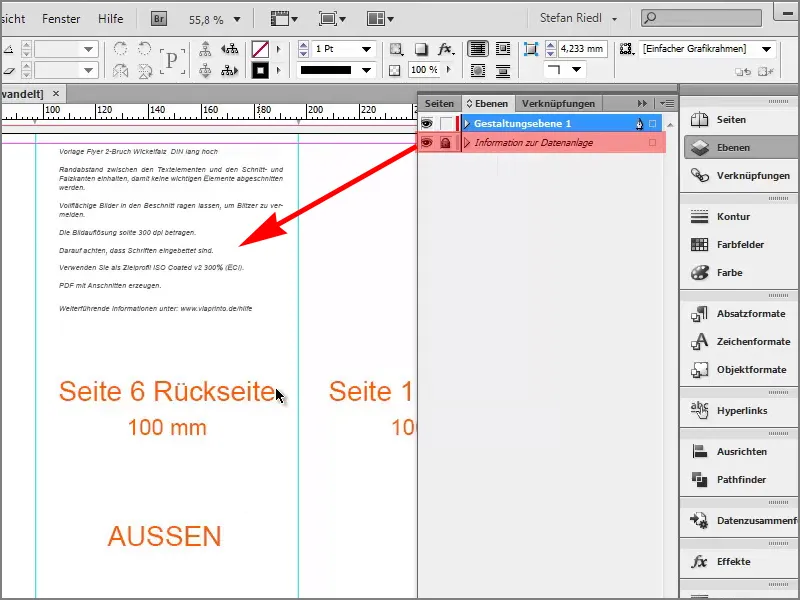
Task: Expand the Information zur Datenanlage layer
Action: click(466, 143)
